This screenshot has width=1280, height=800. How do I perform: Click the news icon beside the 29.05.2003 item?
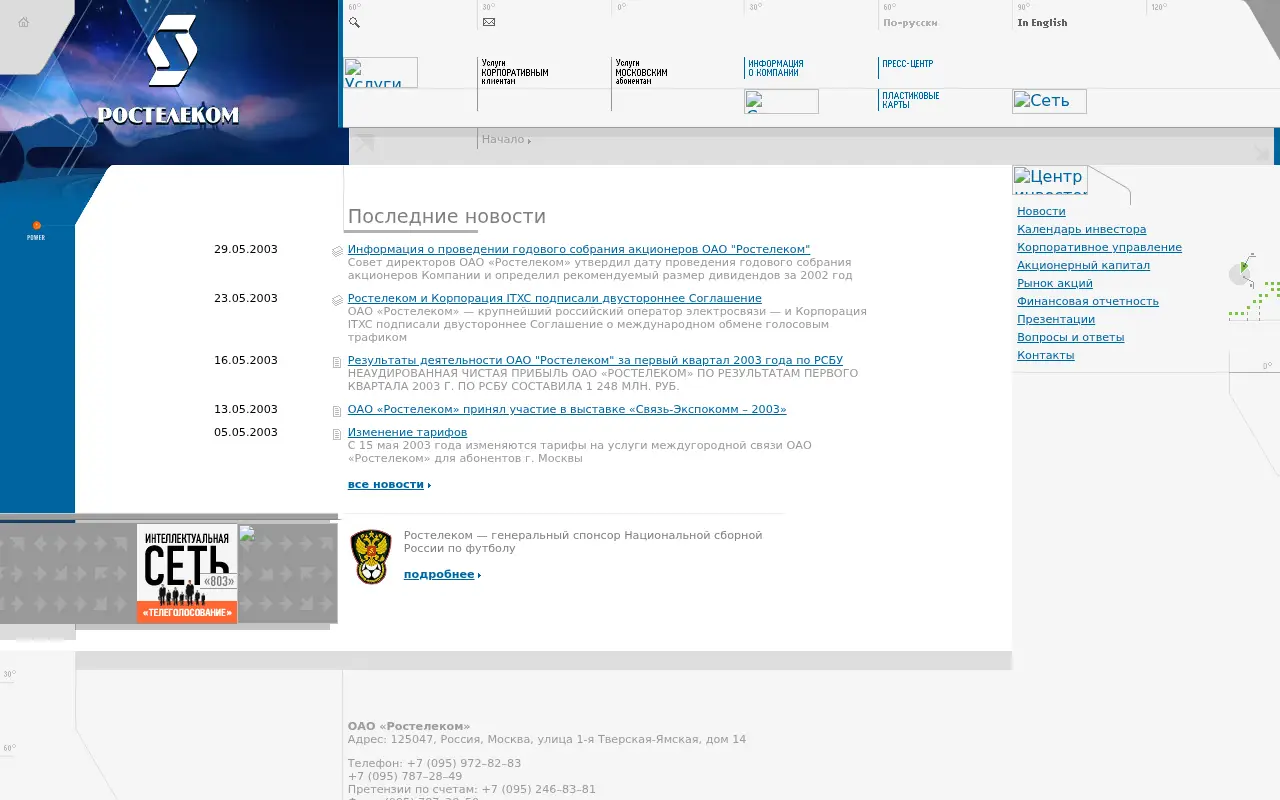point(337,251)
